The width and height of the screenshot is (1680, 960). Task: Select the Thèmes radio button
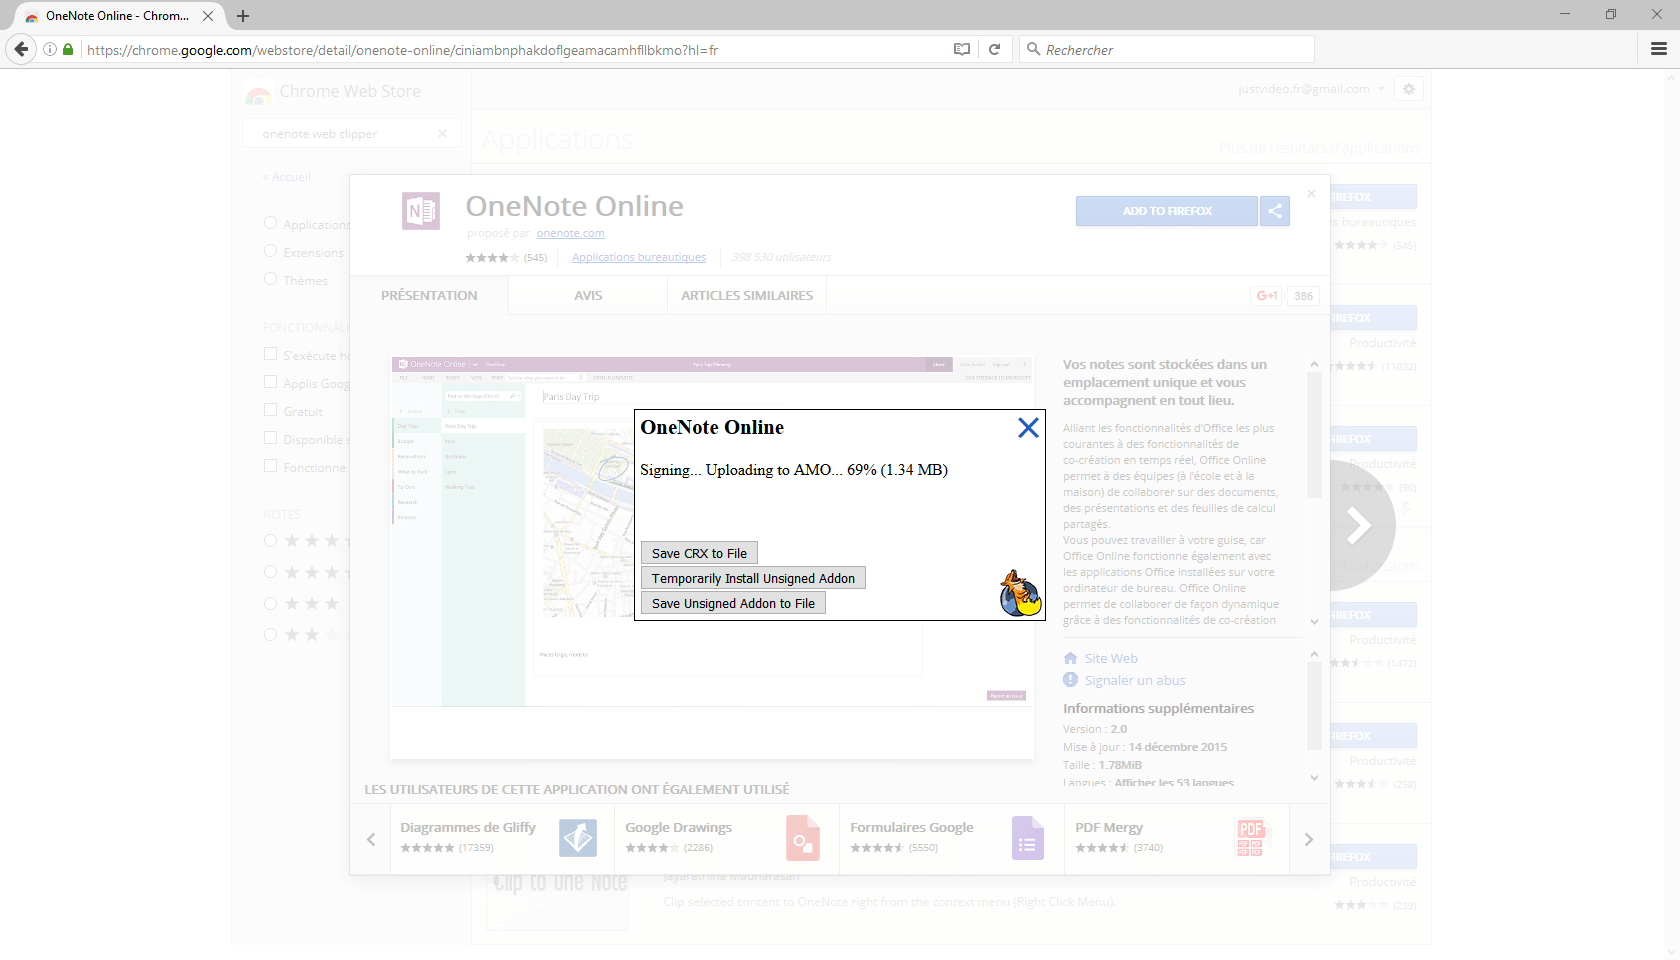coord(270,279)
